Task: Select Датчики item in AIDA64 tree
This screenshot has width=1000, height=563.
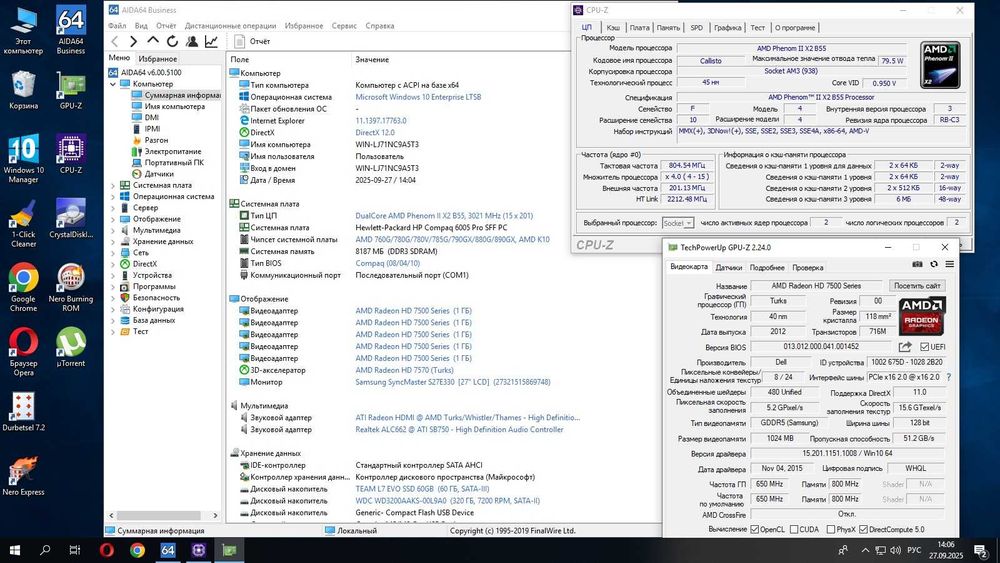Action: (159, 174)
